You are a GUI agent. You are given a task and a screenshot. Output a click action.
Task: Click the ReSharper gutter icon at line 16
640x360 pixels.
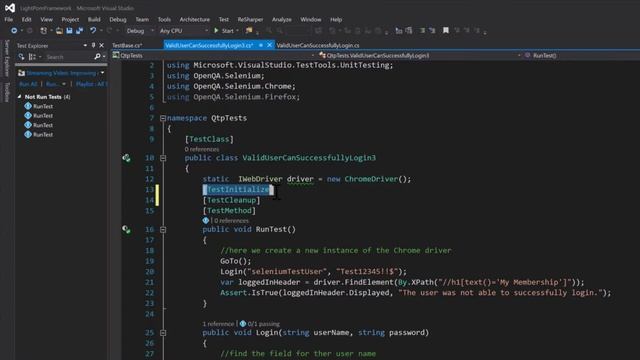click(x=127, y=230)
